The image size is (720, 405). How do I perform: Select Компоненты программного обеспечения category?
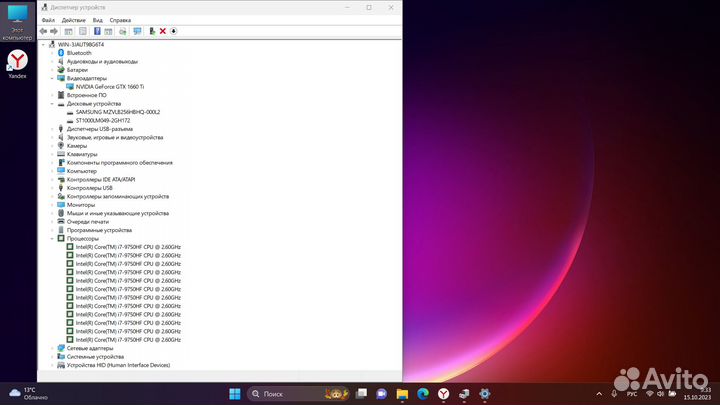point(119,163)
